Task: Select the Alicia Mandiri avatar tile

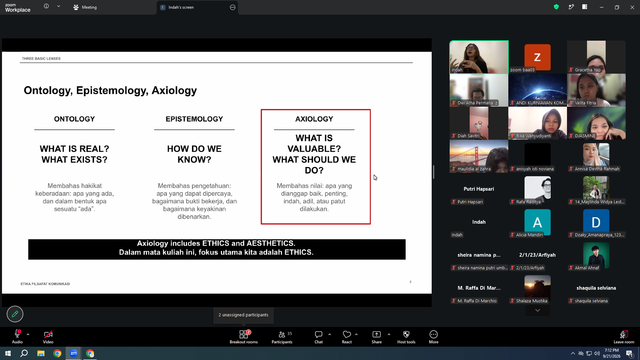Action: (x=537, y=222)
